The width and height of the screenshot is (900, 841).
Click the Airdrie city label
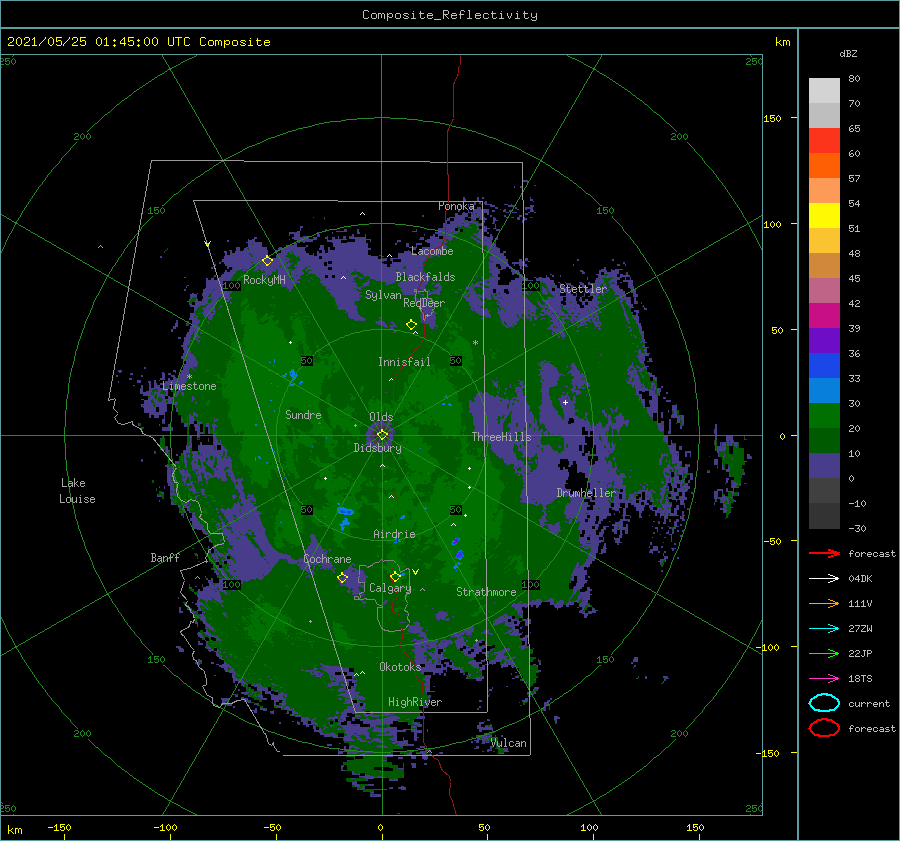tap(394, 534)
